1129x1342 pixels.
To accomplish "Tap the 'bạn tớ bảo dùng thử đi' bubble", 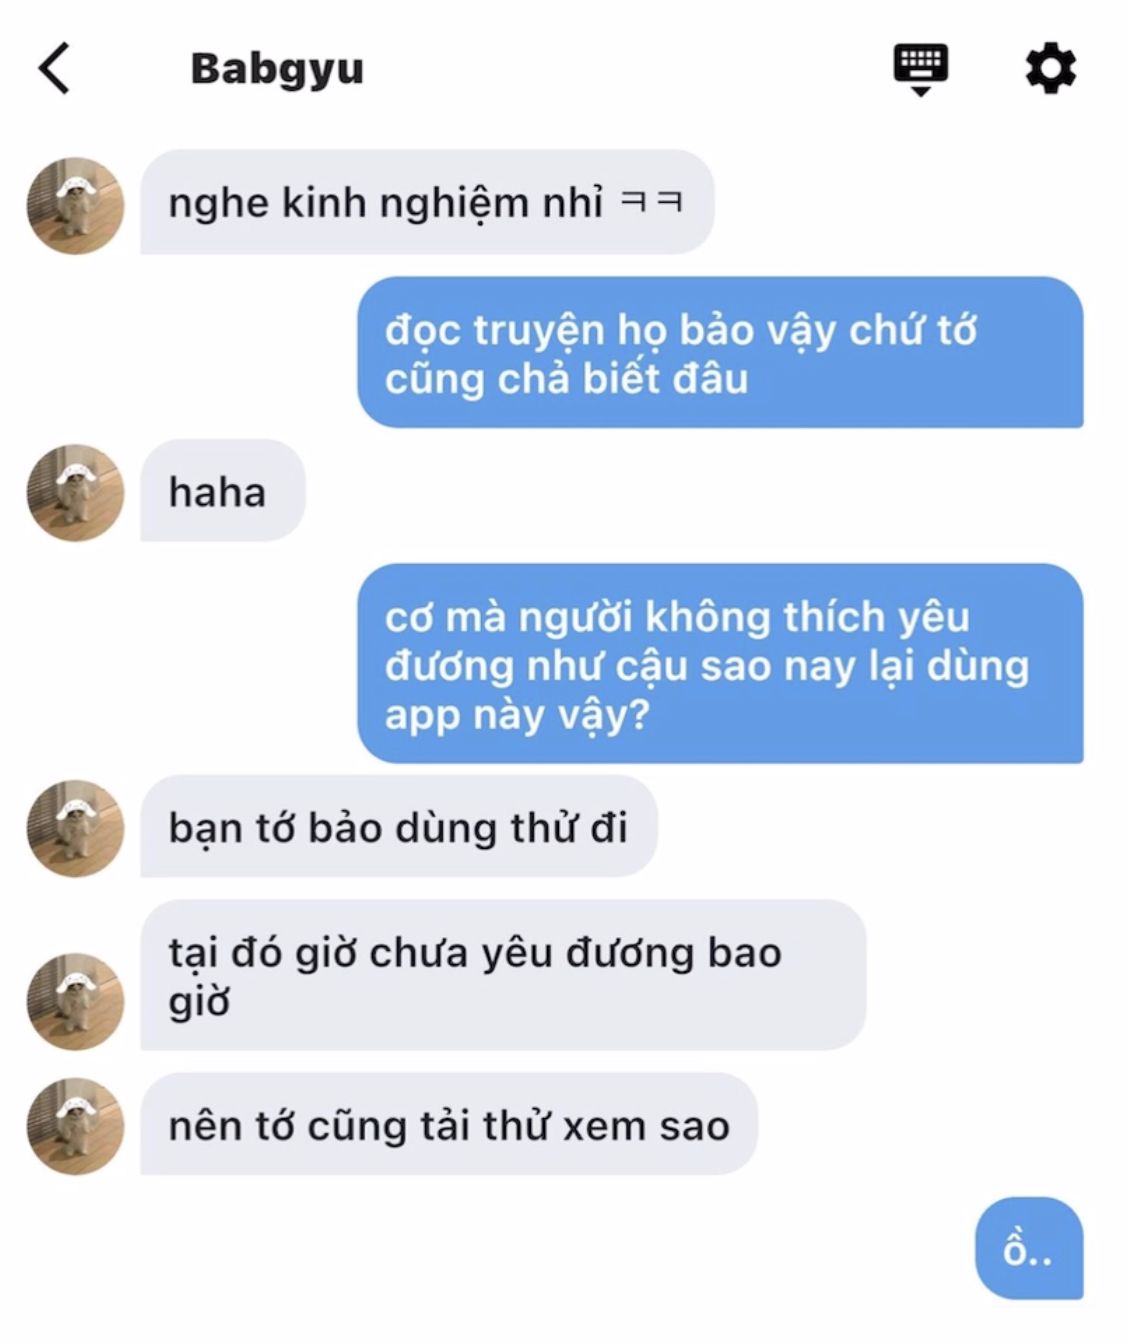I will [x=398, y=826].
